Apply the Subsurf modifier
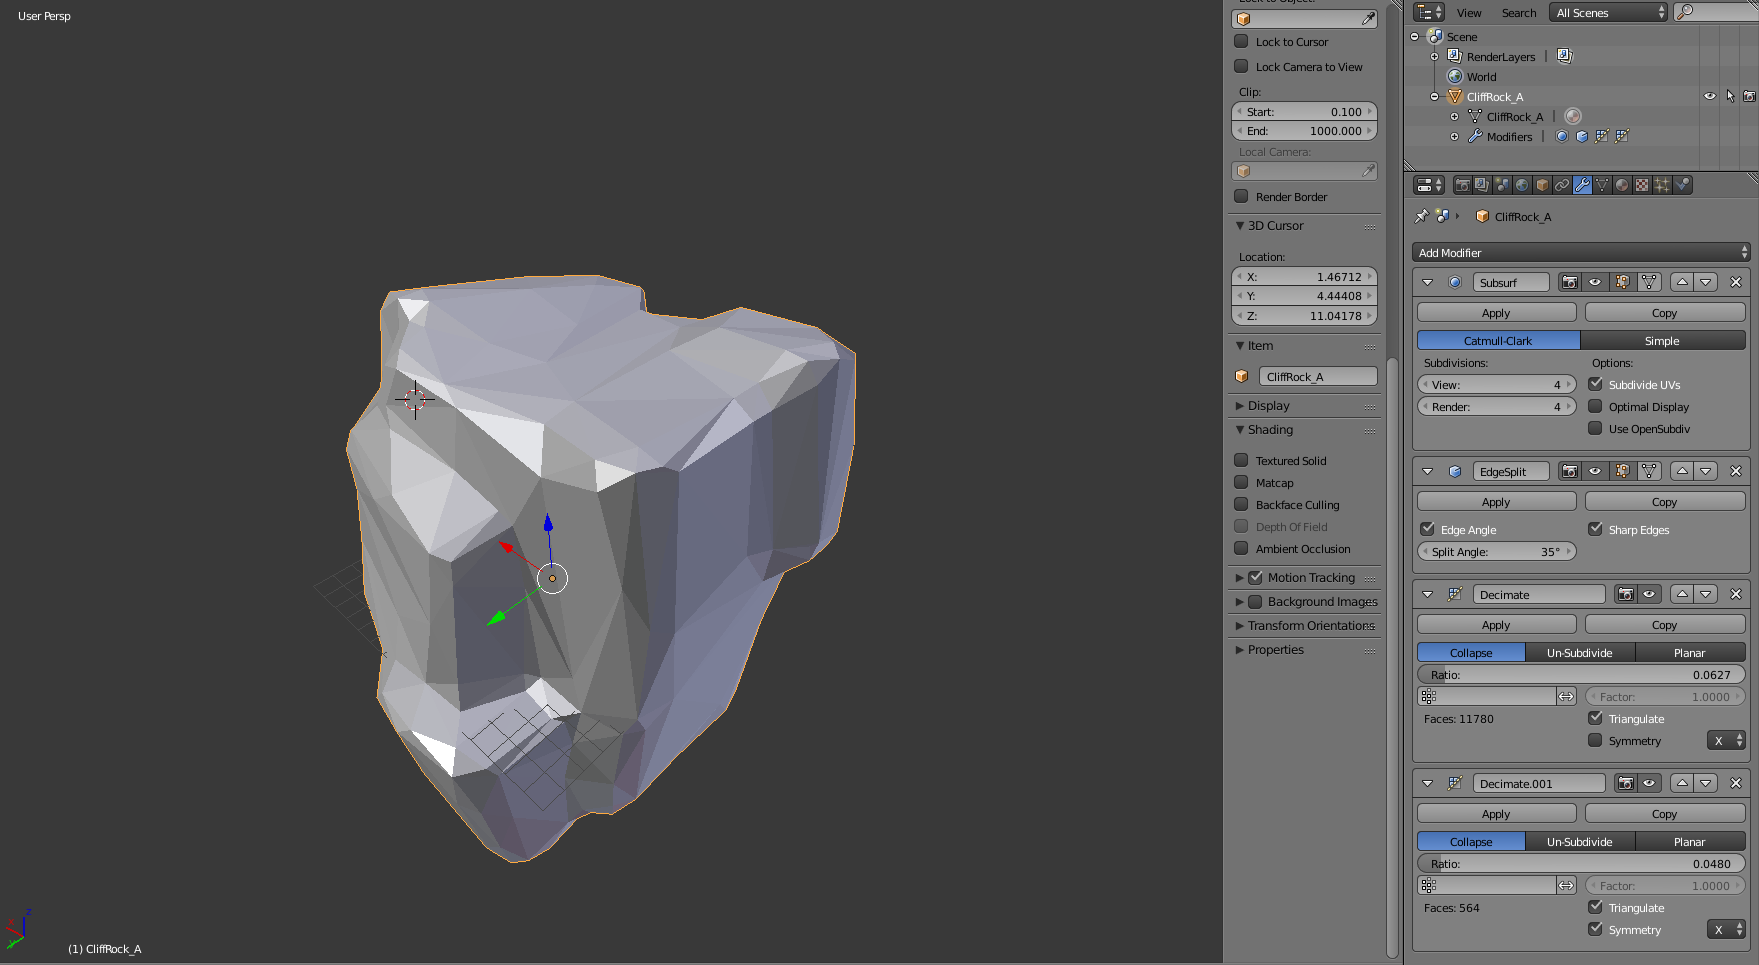This screenshot has width=1759, height=965. tap(1496, 312)
